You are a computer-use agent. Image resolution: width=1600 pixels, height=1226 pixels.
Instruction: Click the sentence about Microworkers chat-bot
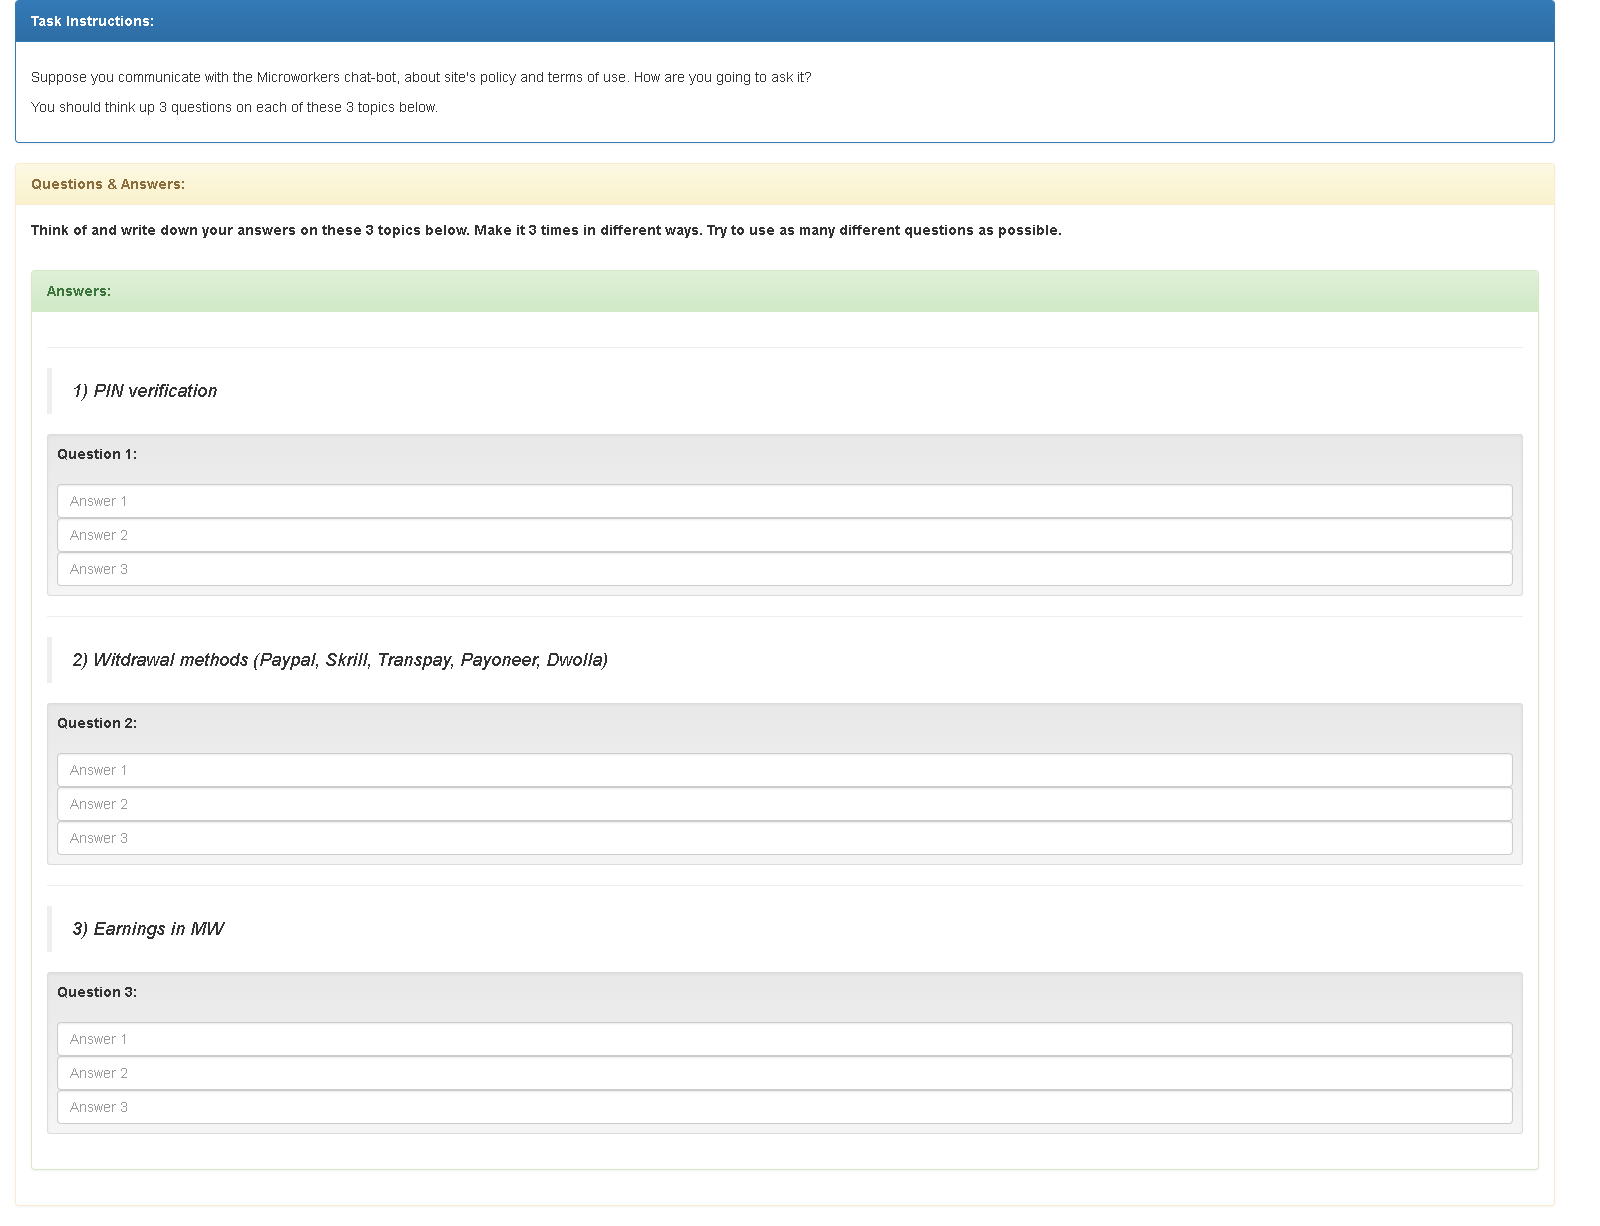pyautogui.click(x=421, y=77)
